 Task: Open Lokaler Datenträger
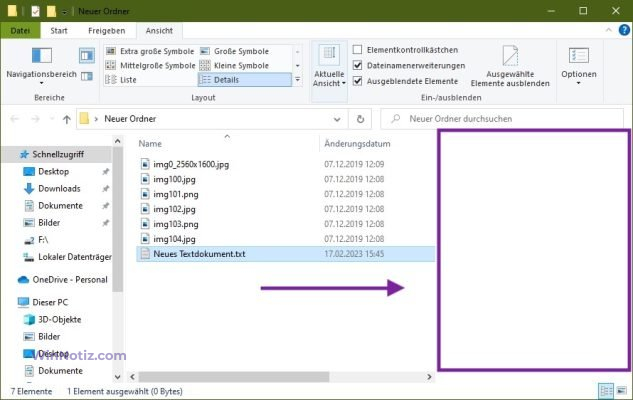click(75, 257)
